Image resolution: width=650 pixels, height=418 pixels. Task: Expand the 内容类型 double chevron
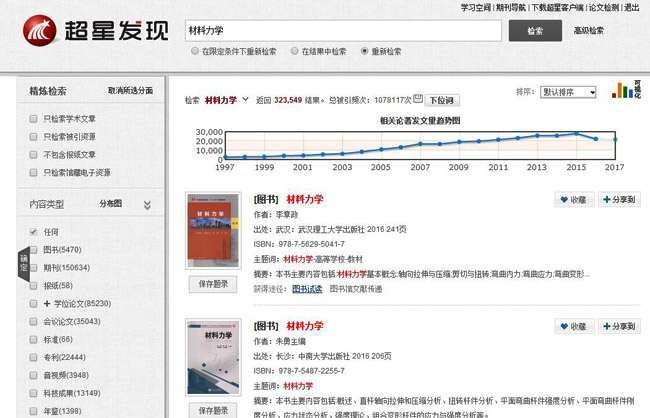click(147, 204)
